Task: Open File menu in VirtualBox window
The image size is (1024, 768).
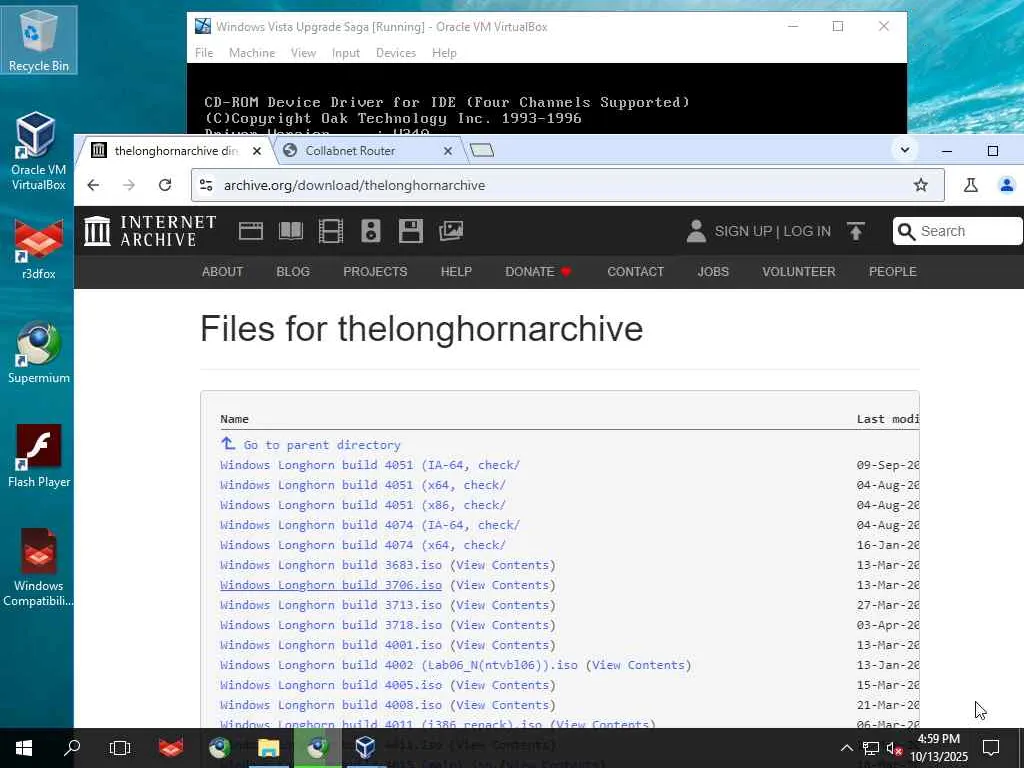Action: click(204, 53)
